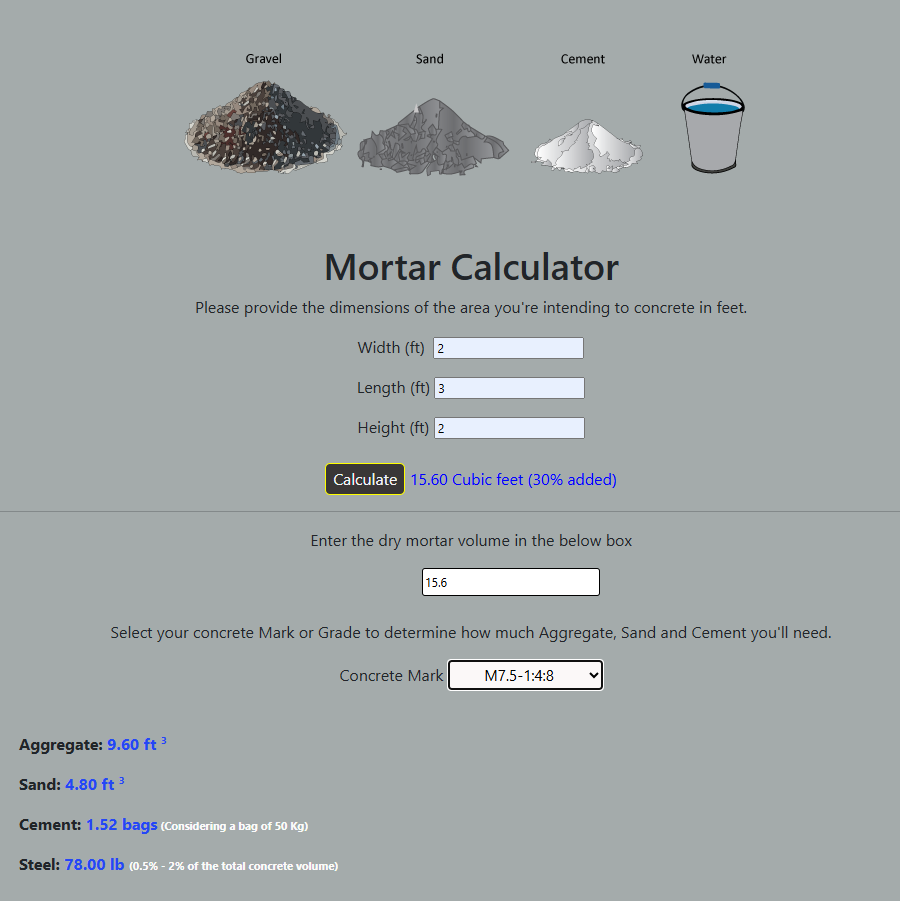The image size is (900, 904).
Task: Click the Water bucket icon
Action: pyautogui.click(x=712, y=128)
